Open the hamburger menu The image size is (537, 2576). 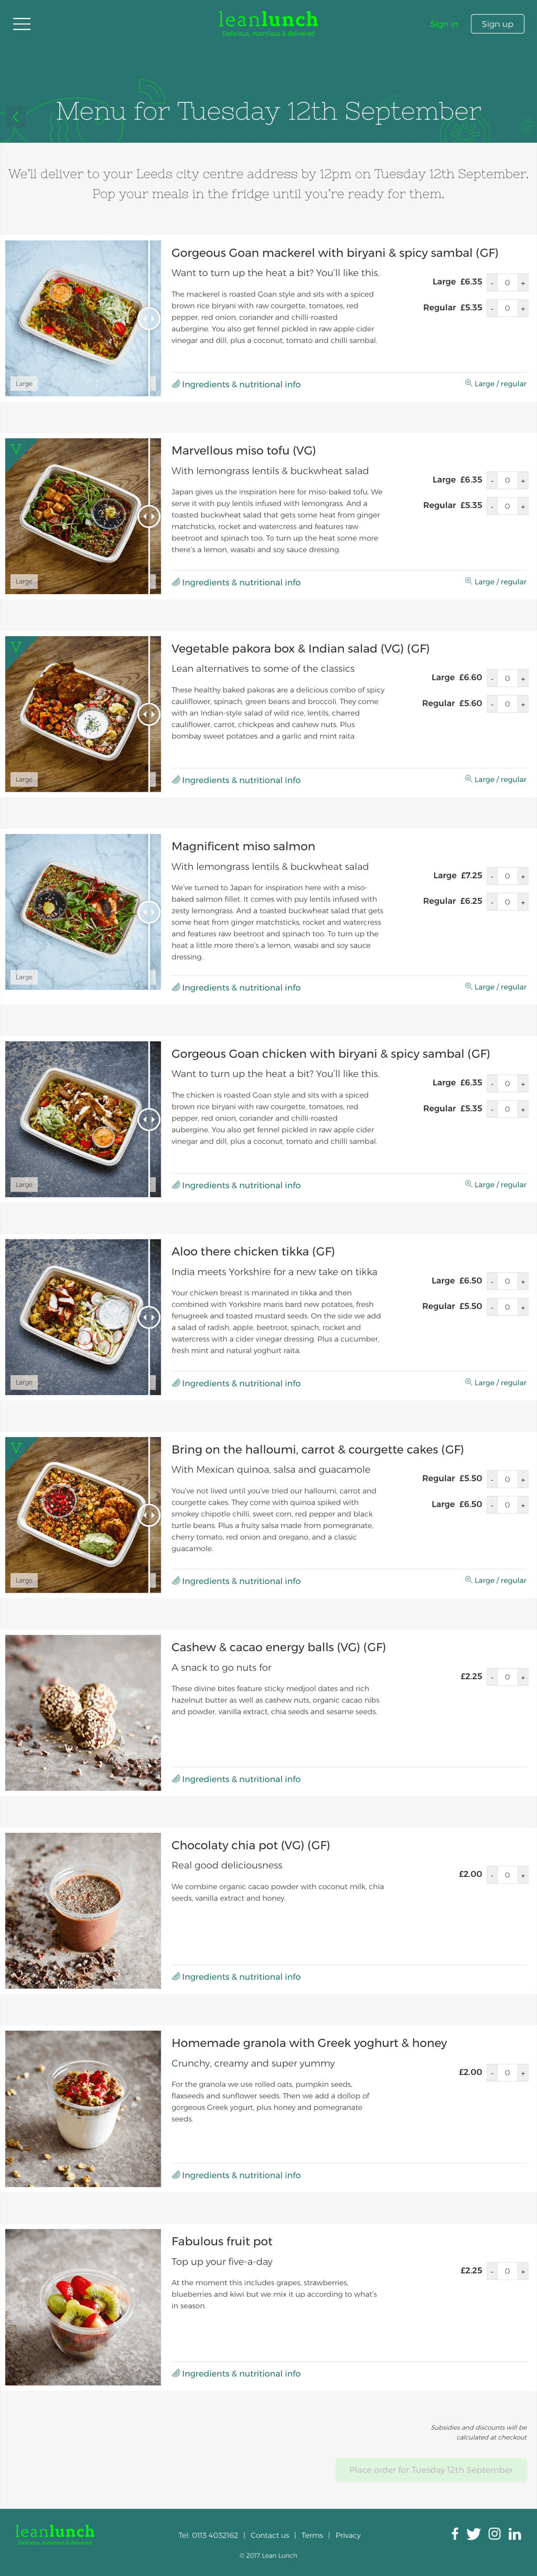coord(21,24)
